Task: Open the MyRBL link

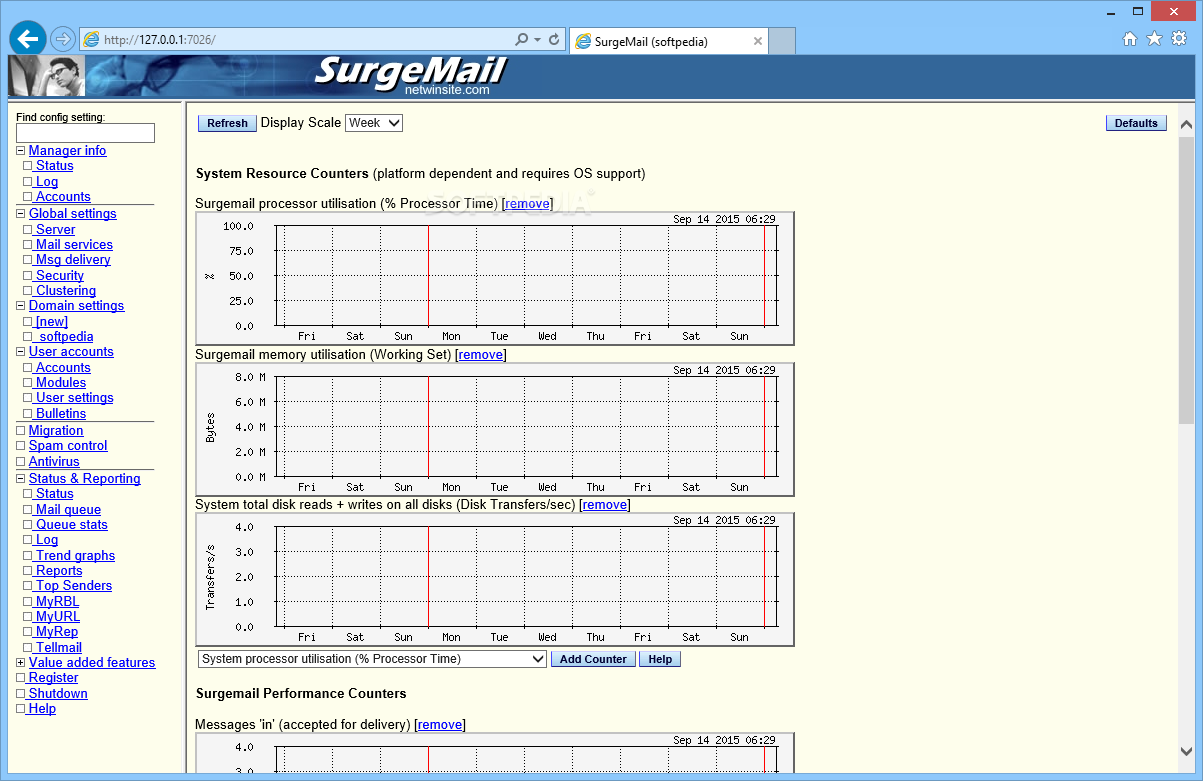Action: point(57,602)
